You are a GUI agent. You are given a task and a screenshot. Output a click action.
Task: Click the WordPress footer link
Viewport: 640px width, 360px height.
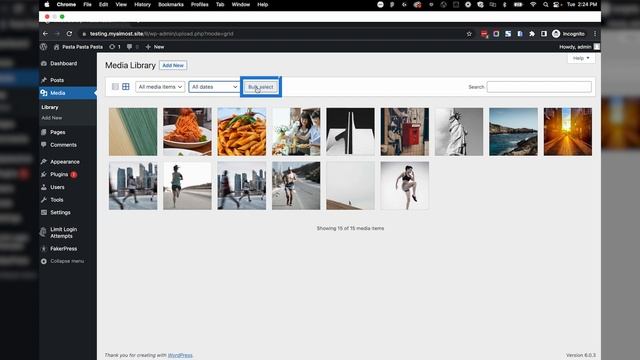click(x=180, y=355)
